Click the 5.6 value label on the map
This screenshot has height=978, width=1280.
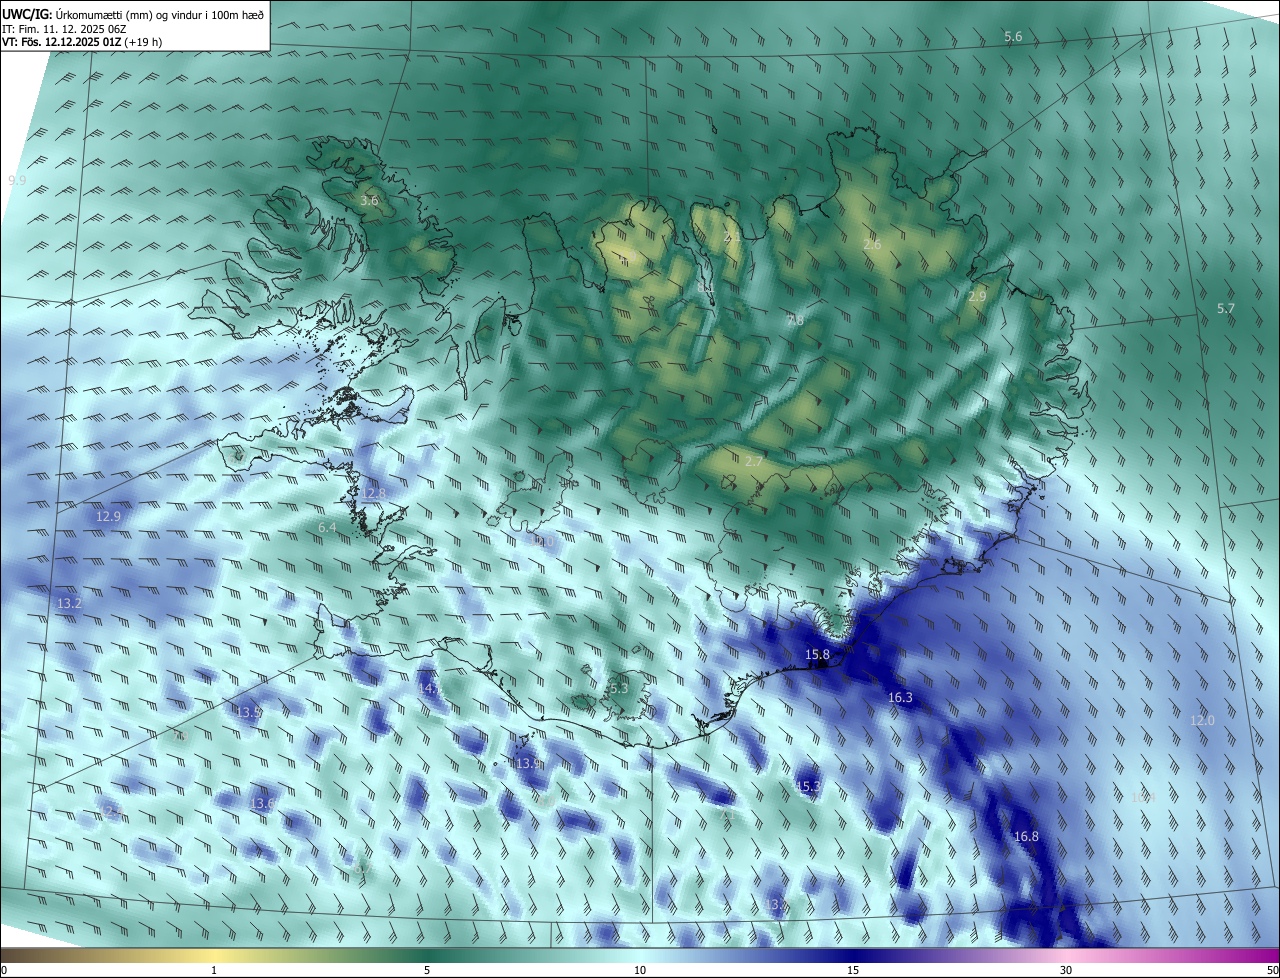click(x=1013, y=37)
